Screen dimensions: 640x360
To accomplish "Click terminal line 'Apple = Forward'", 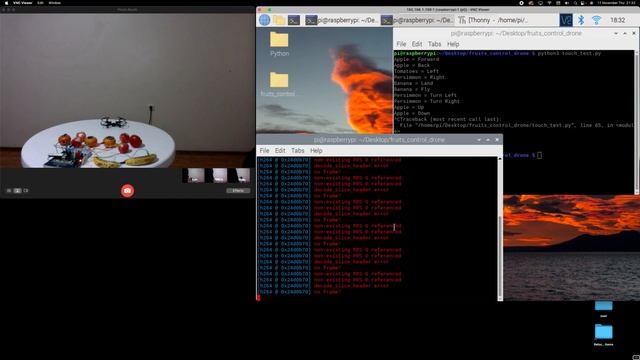I will (416, 59).
